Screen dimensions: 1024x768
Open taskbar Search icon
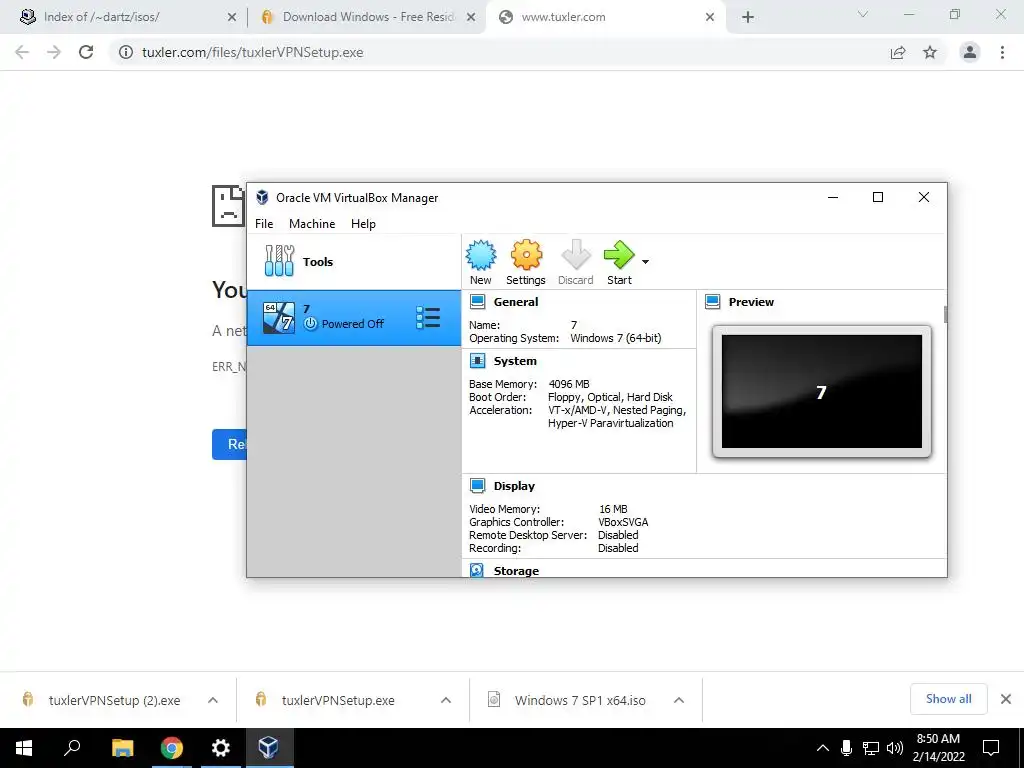(x=72, y=748)
